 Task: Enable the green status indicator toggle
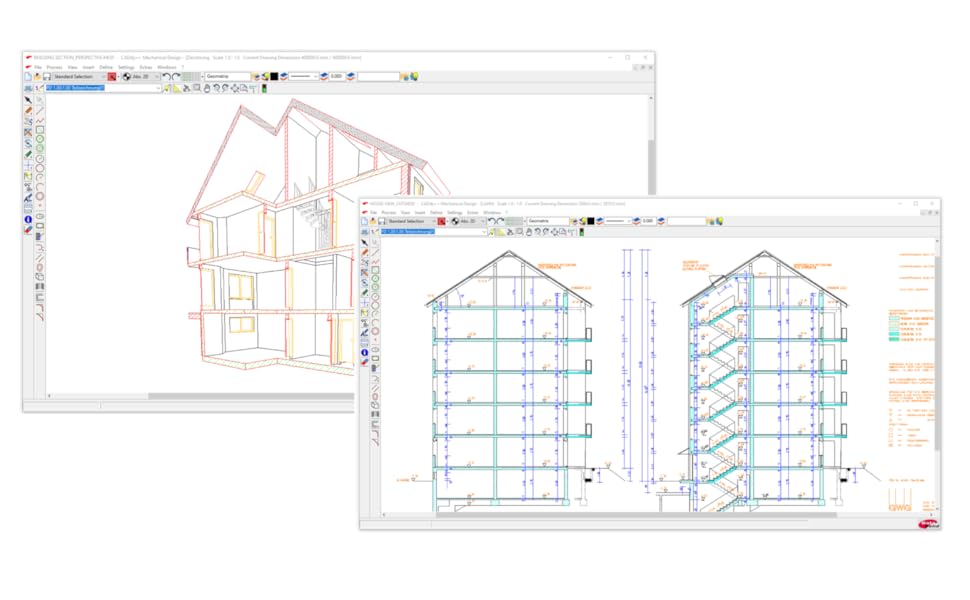(581, 232)
